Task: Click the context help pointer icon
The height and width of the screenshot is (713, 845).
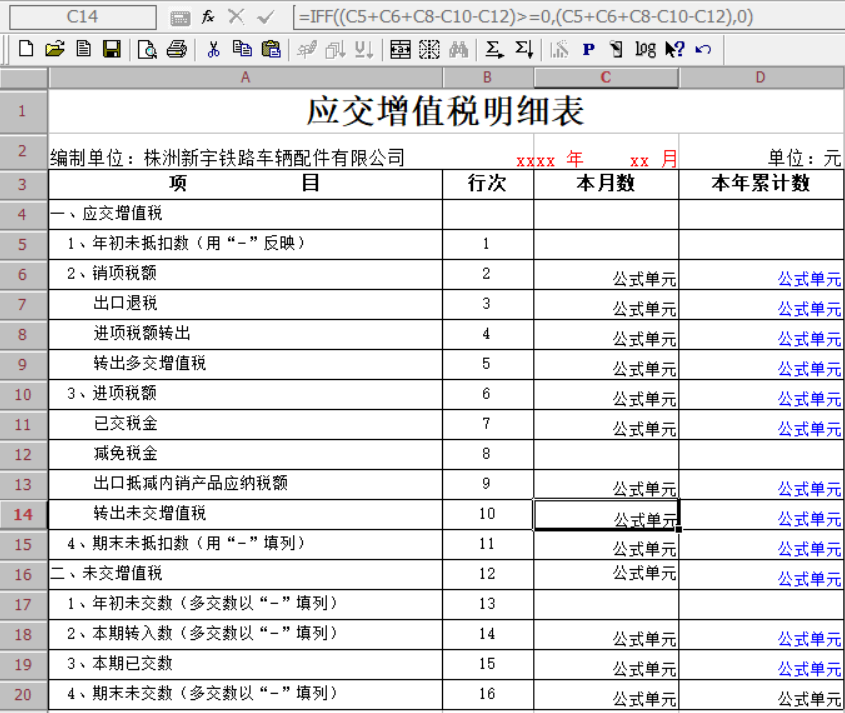Action: click(x=674, y=50)
